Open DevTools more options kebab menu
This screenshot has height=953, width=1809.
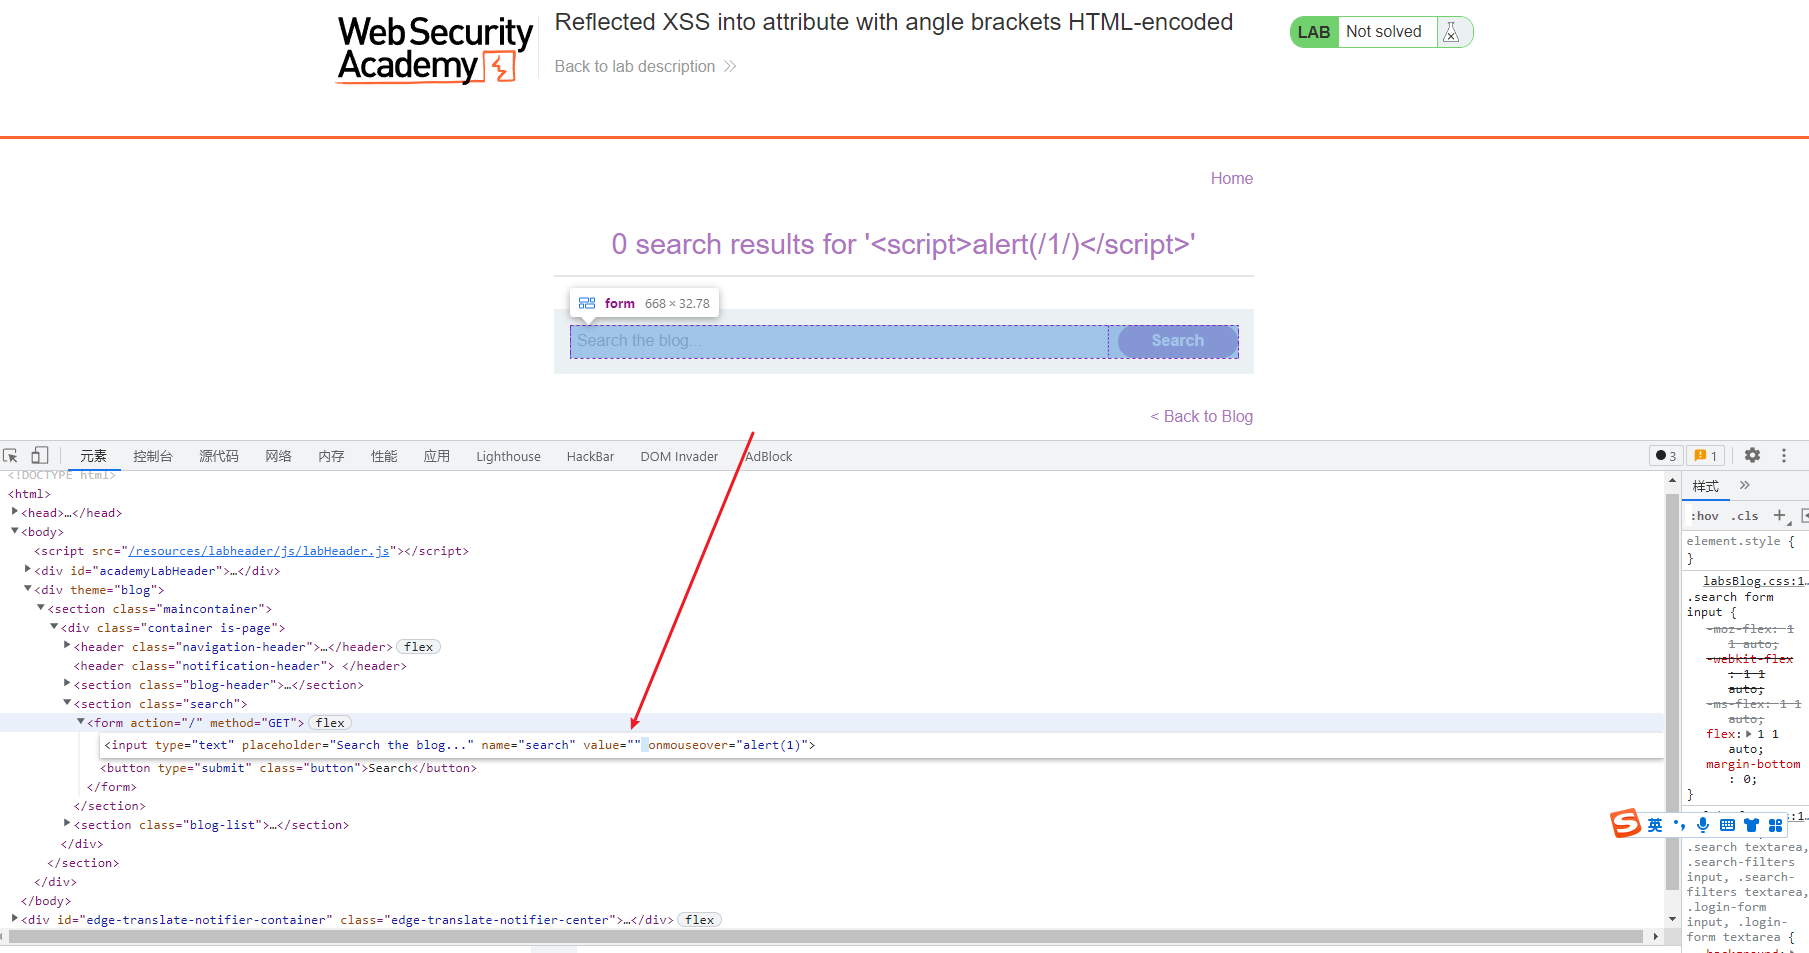point(1783,455)
